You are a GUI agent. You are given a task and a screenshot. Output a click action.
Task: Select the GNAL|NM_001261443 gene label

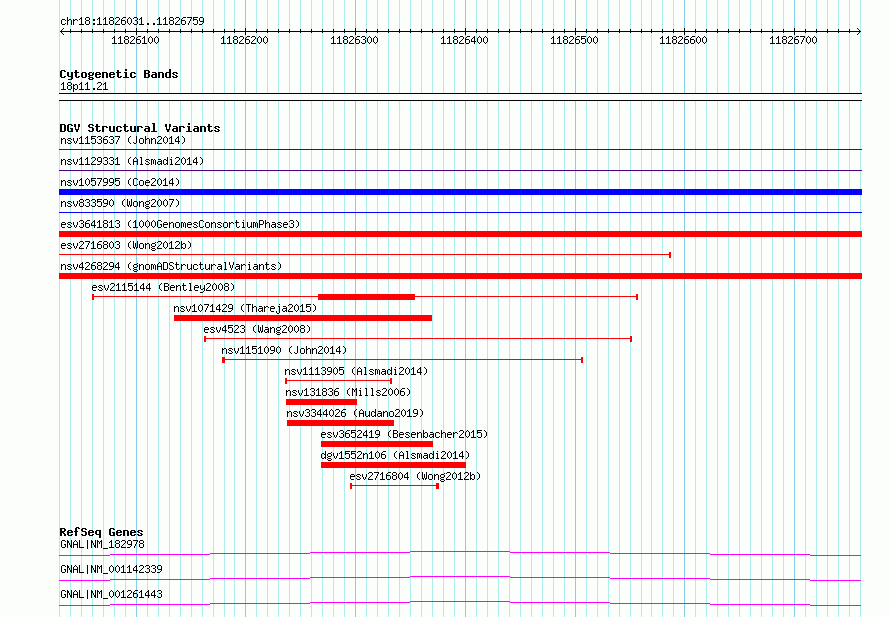pyautogui.click(x=111, y=594)
